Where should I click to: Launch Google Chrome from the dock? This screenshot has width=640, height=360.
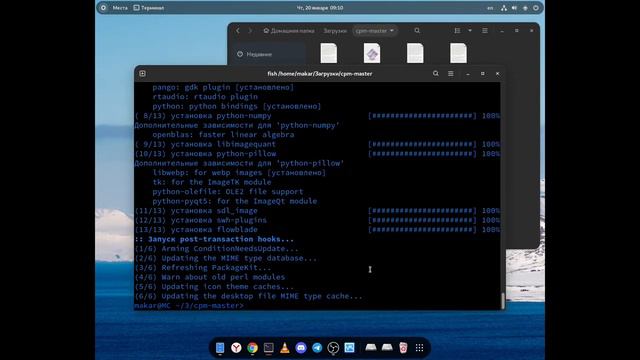pos(252,348)
